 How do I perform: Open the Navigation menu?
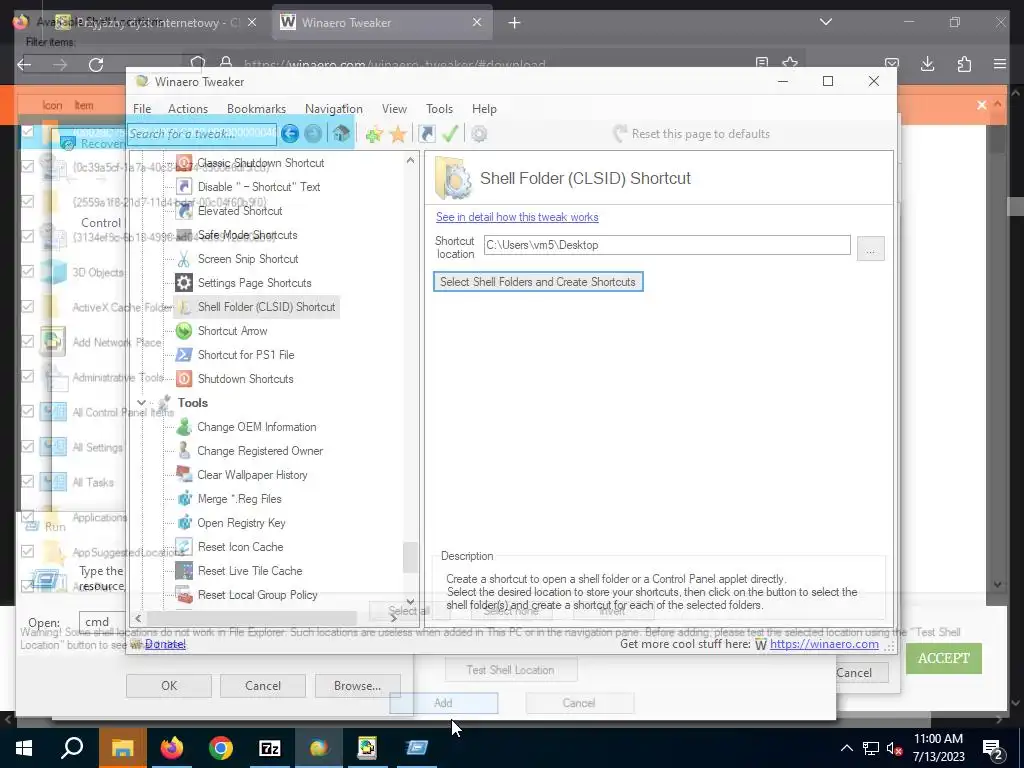point(334,109)
